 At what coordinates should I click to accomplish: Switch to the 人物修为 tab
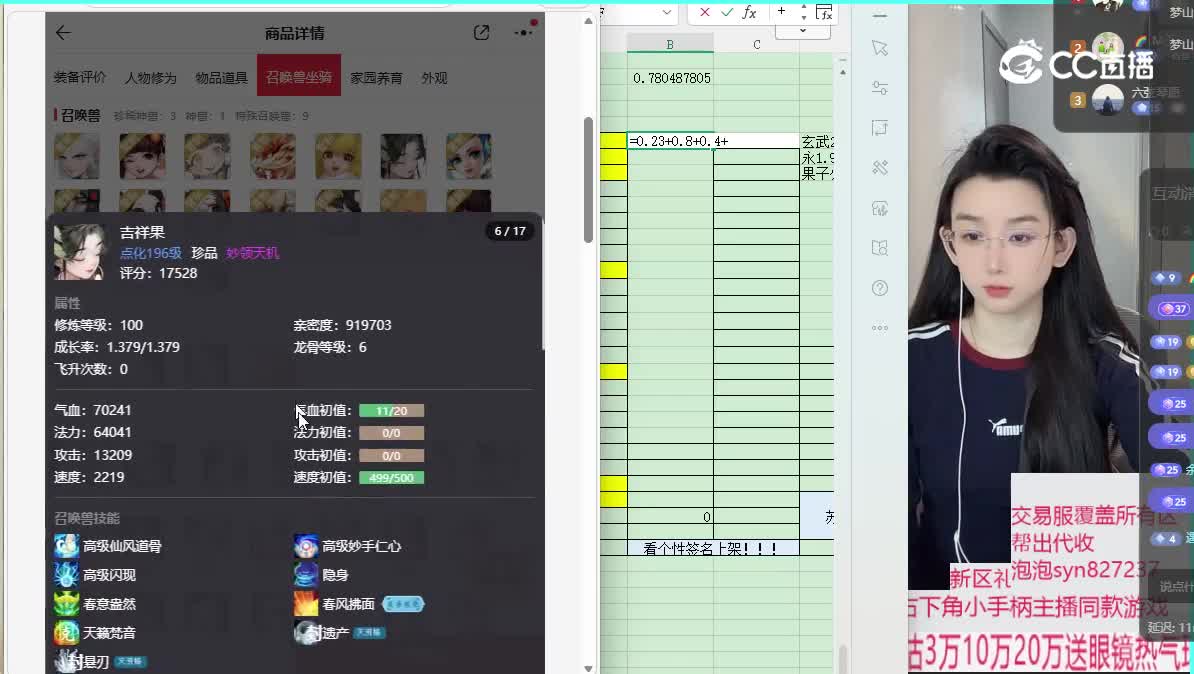click(151, 78)
